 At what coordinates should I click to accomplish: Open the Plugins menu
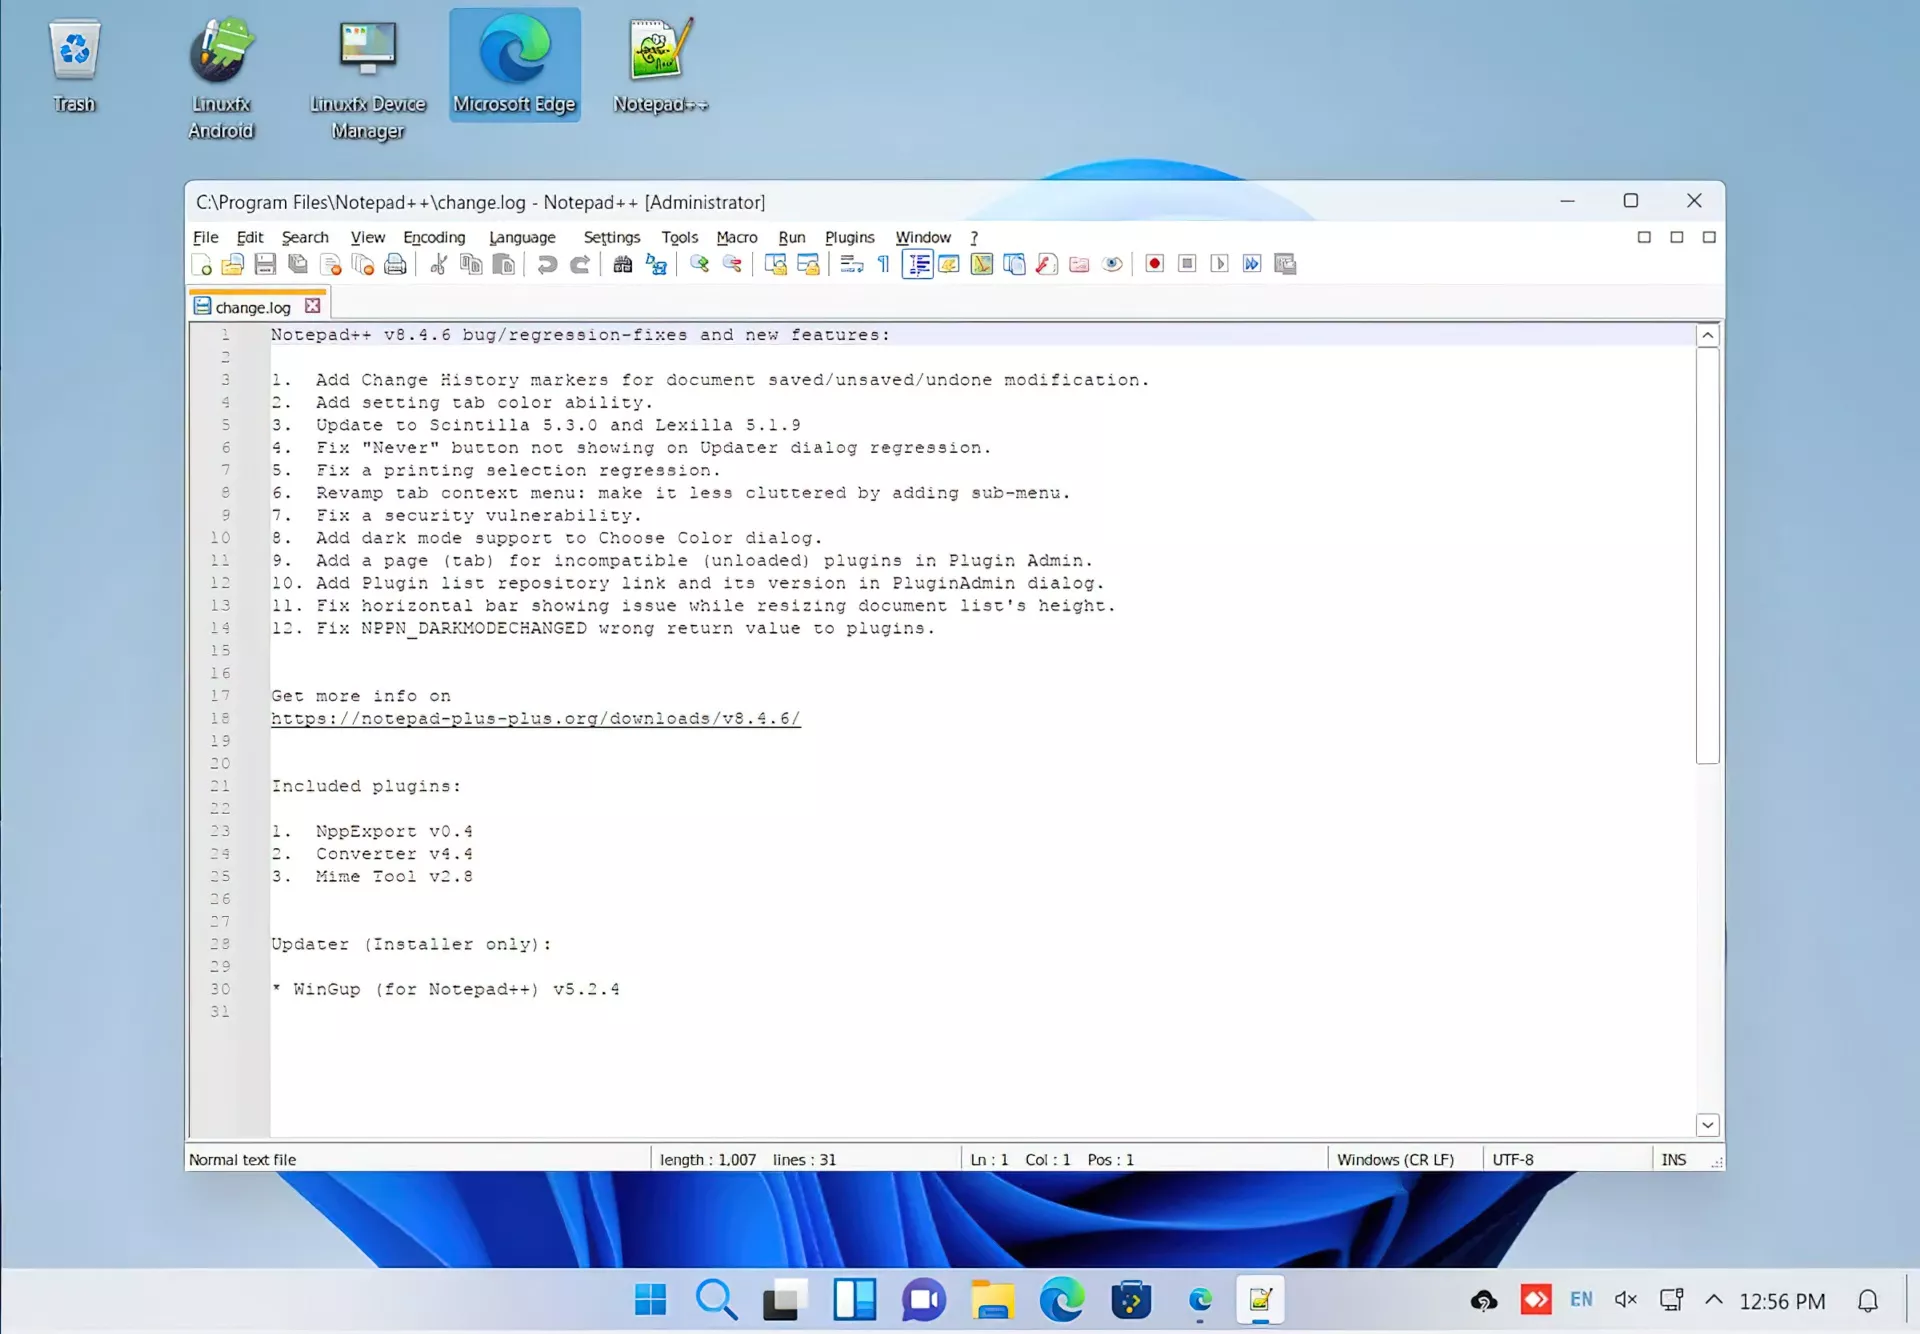[850, 237]
